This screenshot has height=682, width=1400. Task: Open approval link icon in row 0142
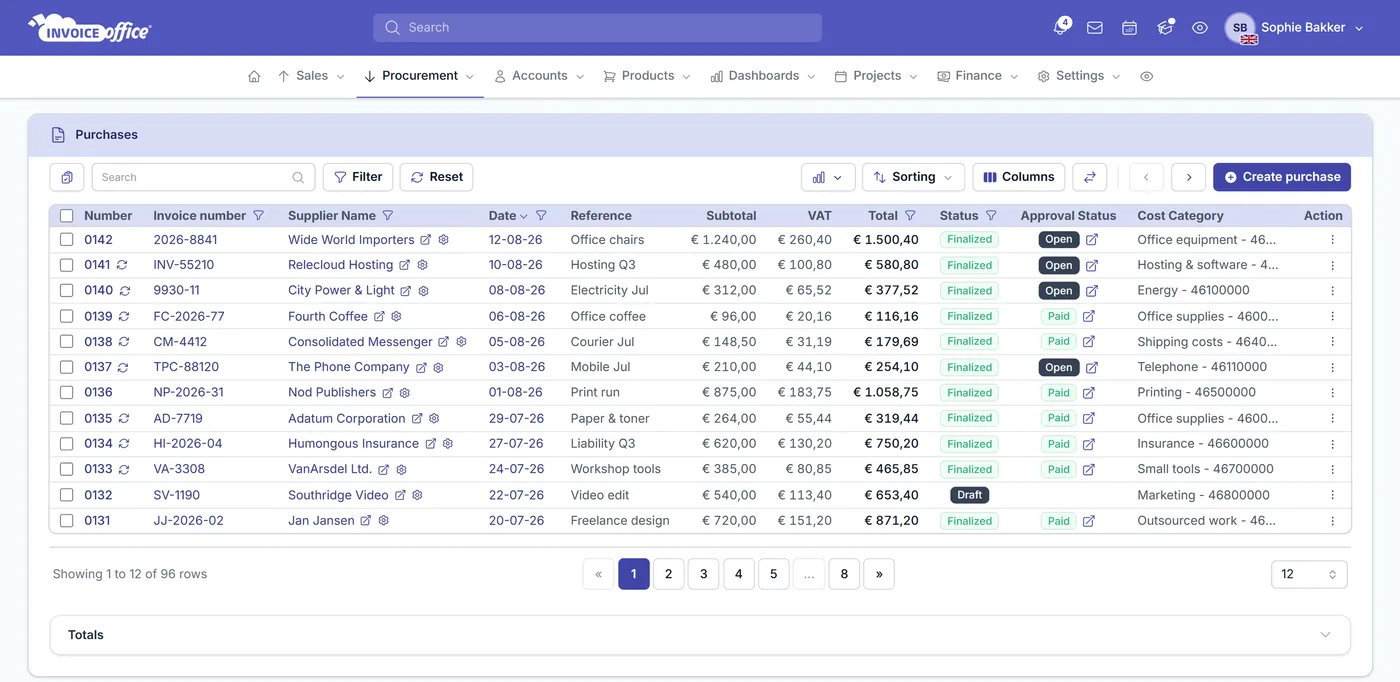click(x=1092, y=240)
